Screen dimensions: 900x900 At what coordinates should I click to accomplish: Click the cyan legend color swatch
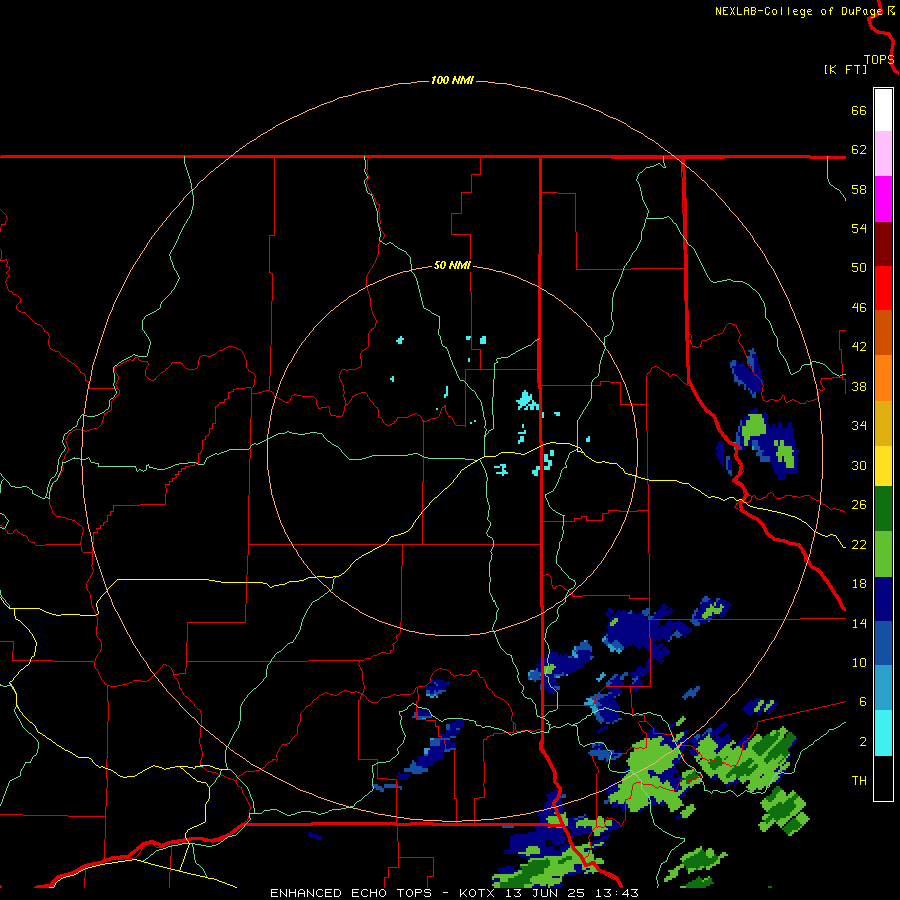click(x=883, y=733)
